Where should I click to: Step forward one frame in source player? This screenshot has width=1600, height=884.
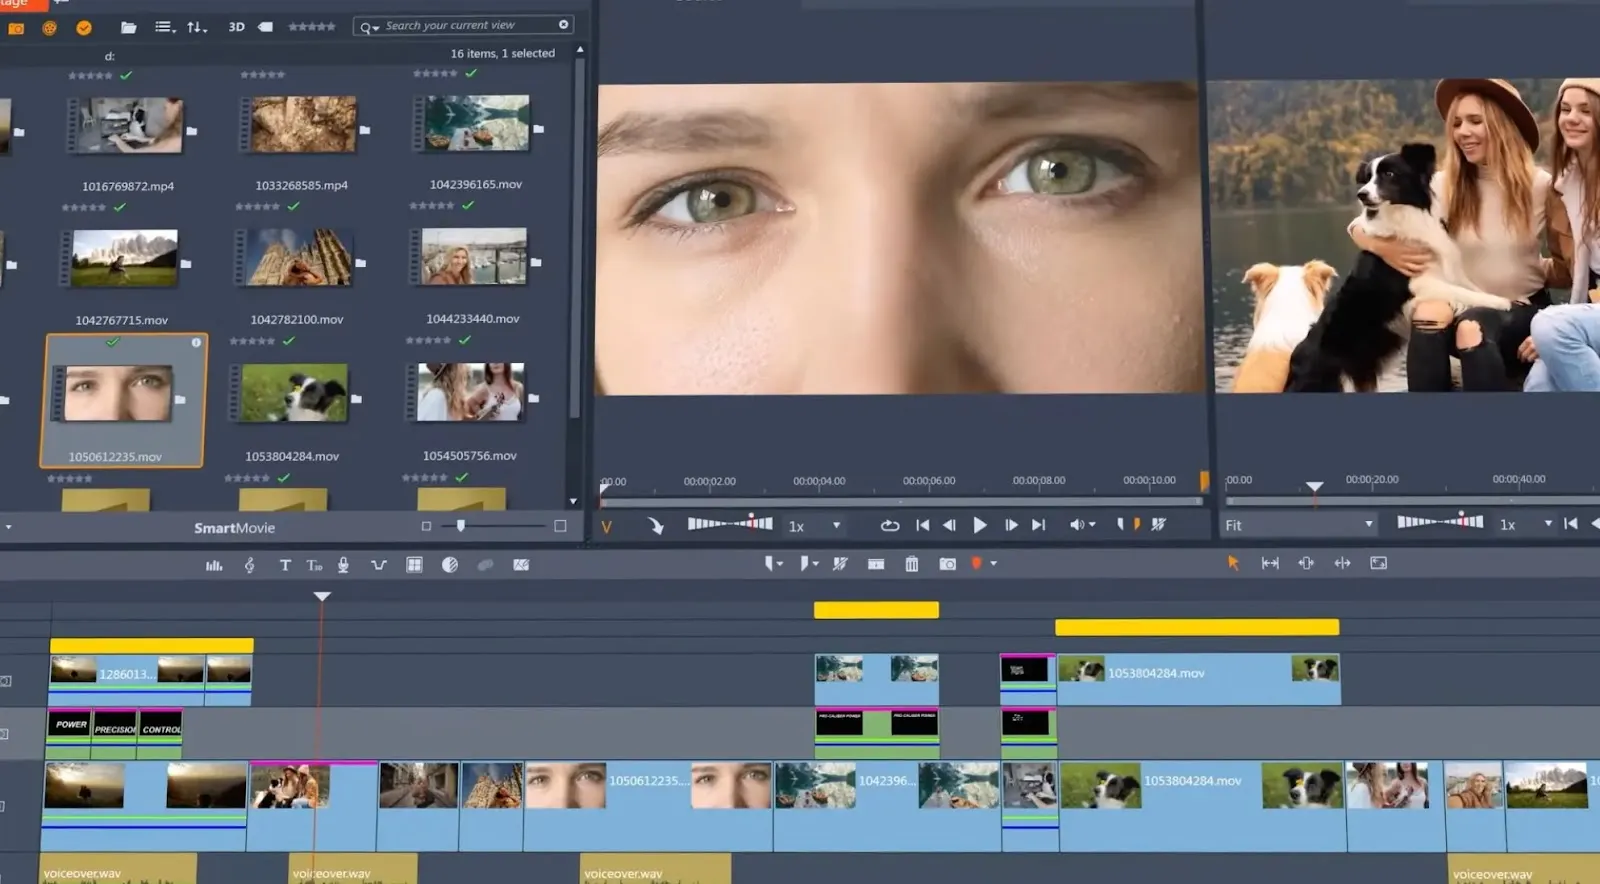(x=1011, y=525)
